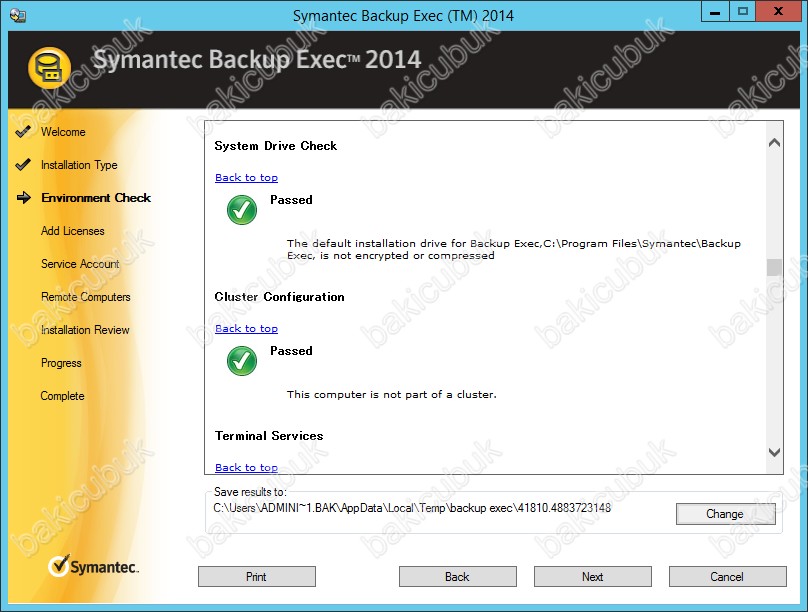Viewport: 808px width, 612px height.
Task: Go Back to the previous step
Action: point(458,576)
